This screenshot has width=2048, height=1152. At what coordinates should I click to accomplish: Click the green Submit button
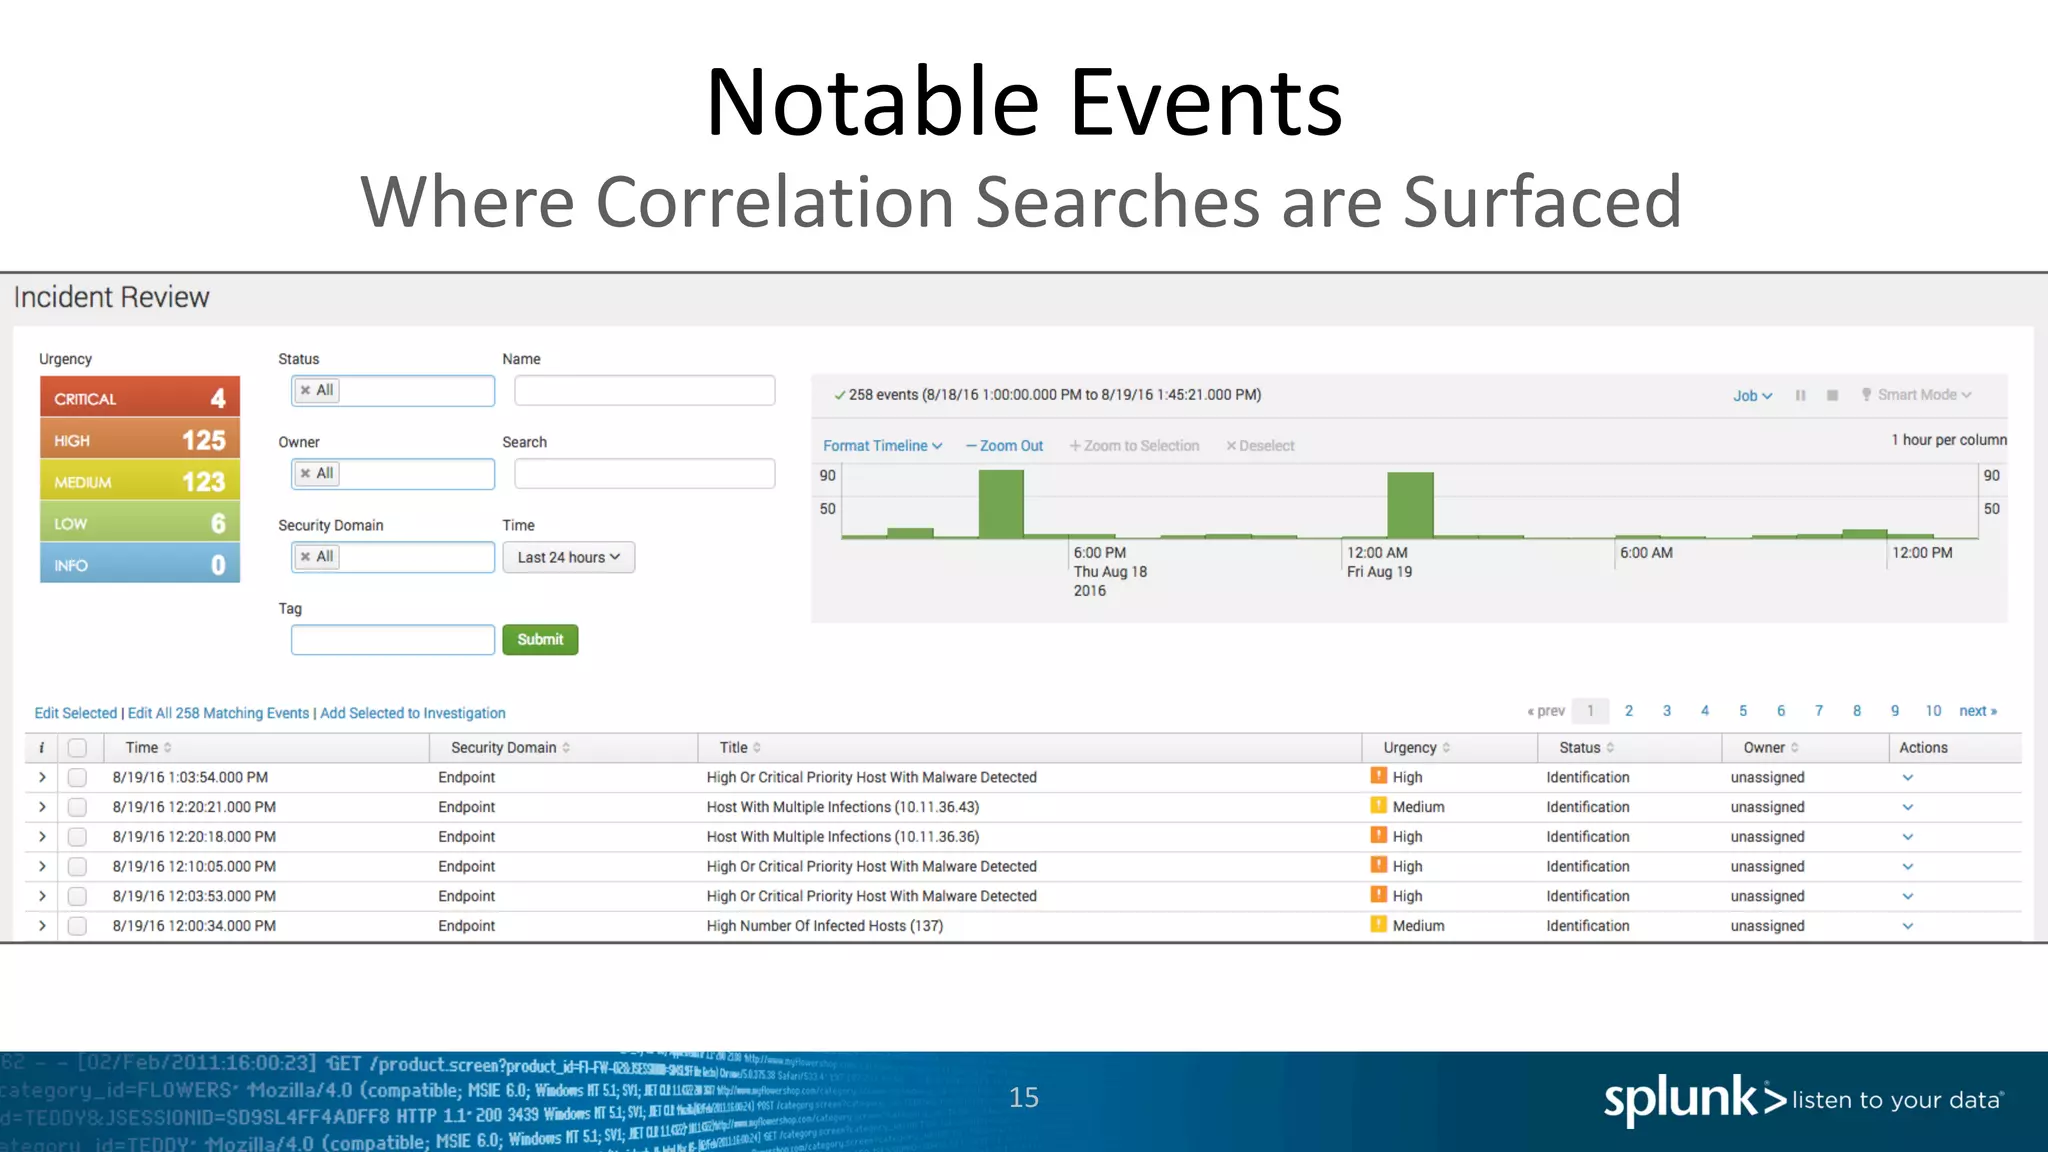[540, 640]
